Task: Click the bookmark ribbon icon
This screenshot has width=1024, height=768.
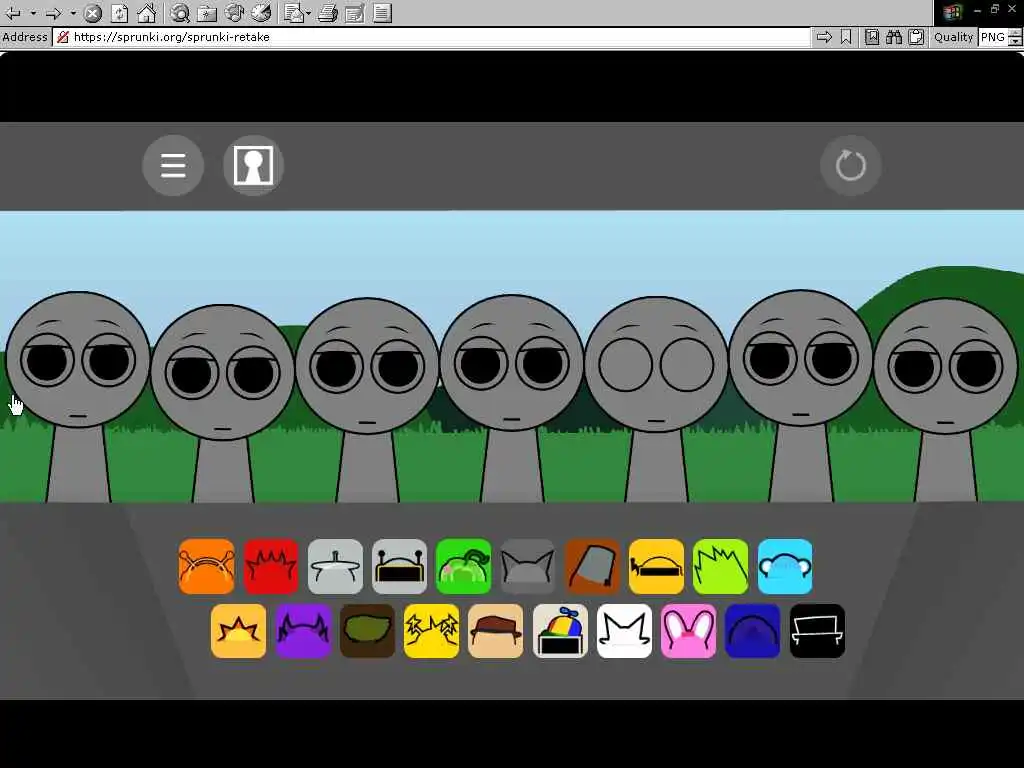Action: 846,37
